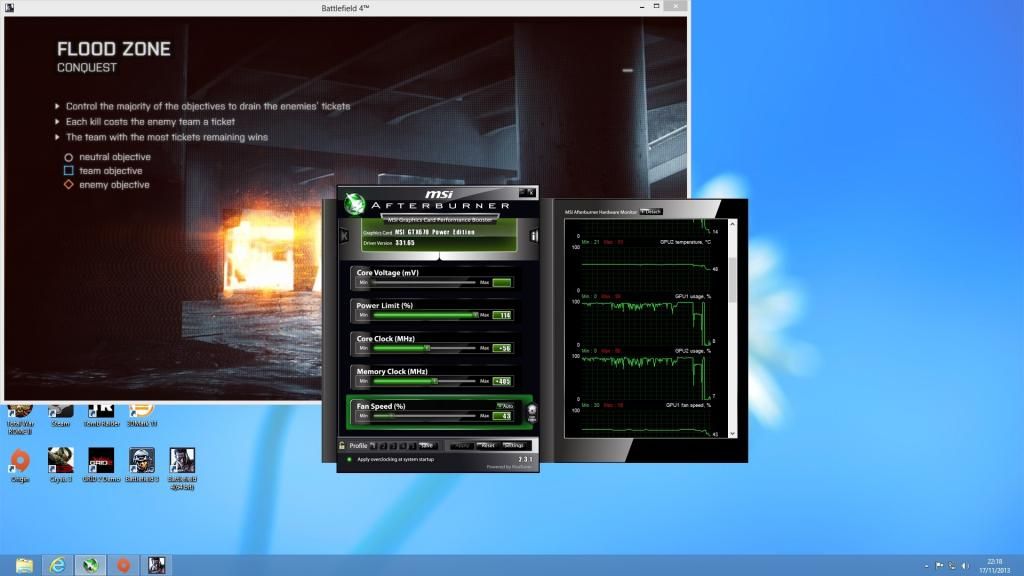
Task: Toggle the profile lock padlock icon
Action: (x=342, y=445)
